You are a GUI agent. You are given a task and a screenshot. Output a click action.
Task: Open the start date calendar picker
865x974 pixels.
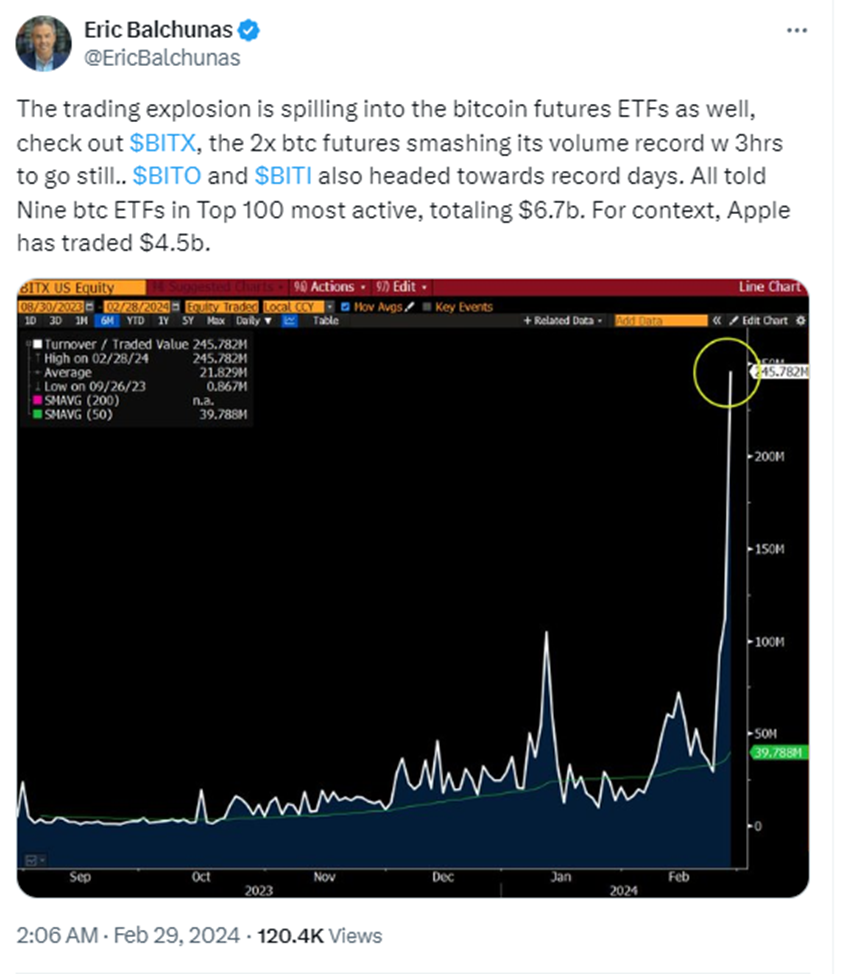point(89,307)
